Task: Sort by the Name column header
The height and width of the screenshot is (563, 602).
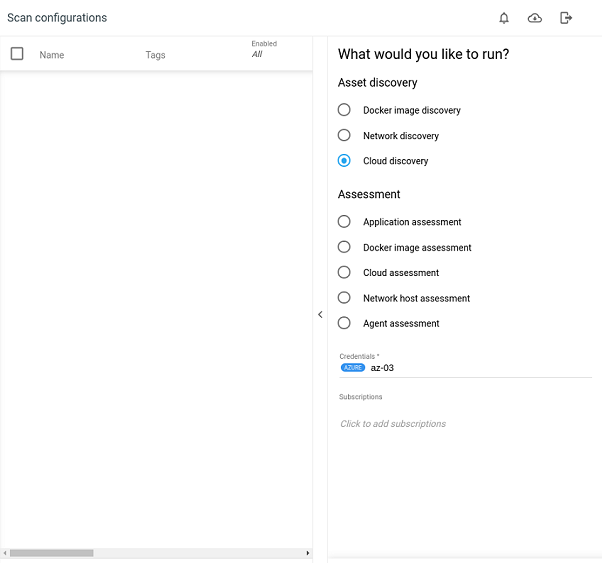Action: pyautogui.click(x=52, y=55)
